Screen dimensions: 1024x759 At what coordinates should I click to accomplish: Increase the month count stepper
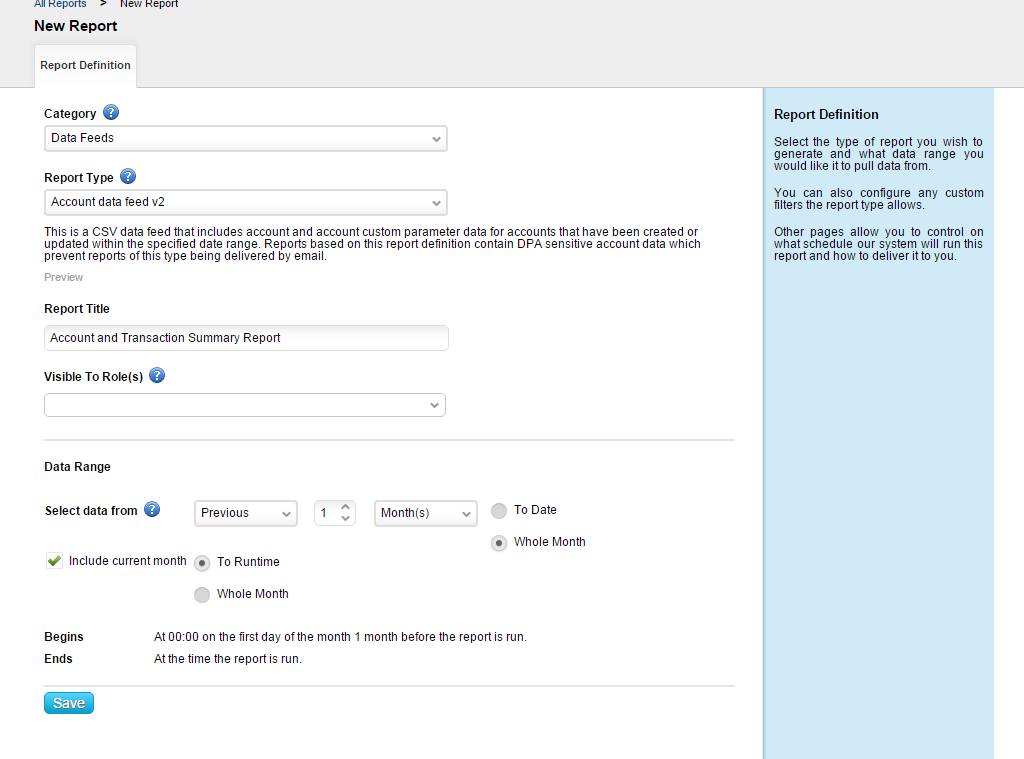pos(346,507)
